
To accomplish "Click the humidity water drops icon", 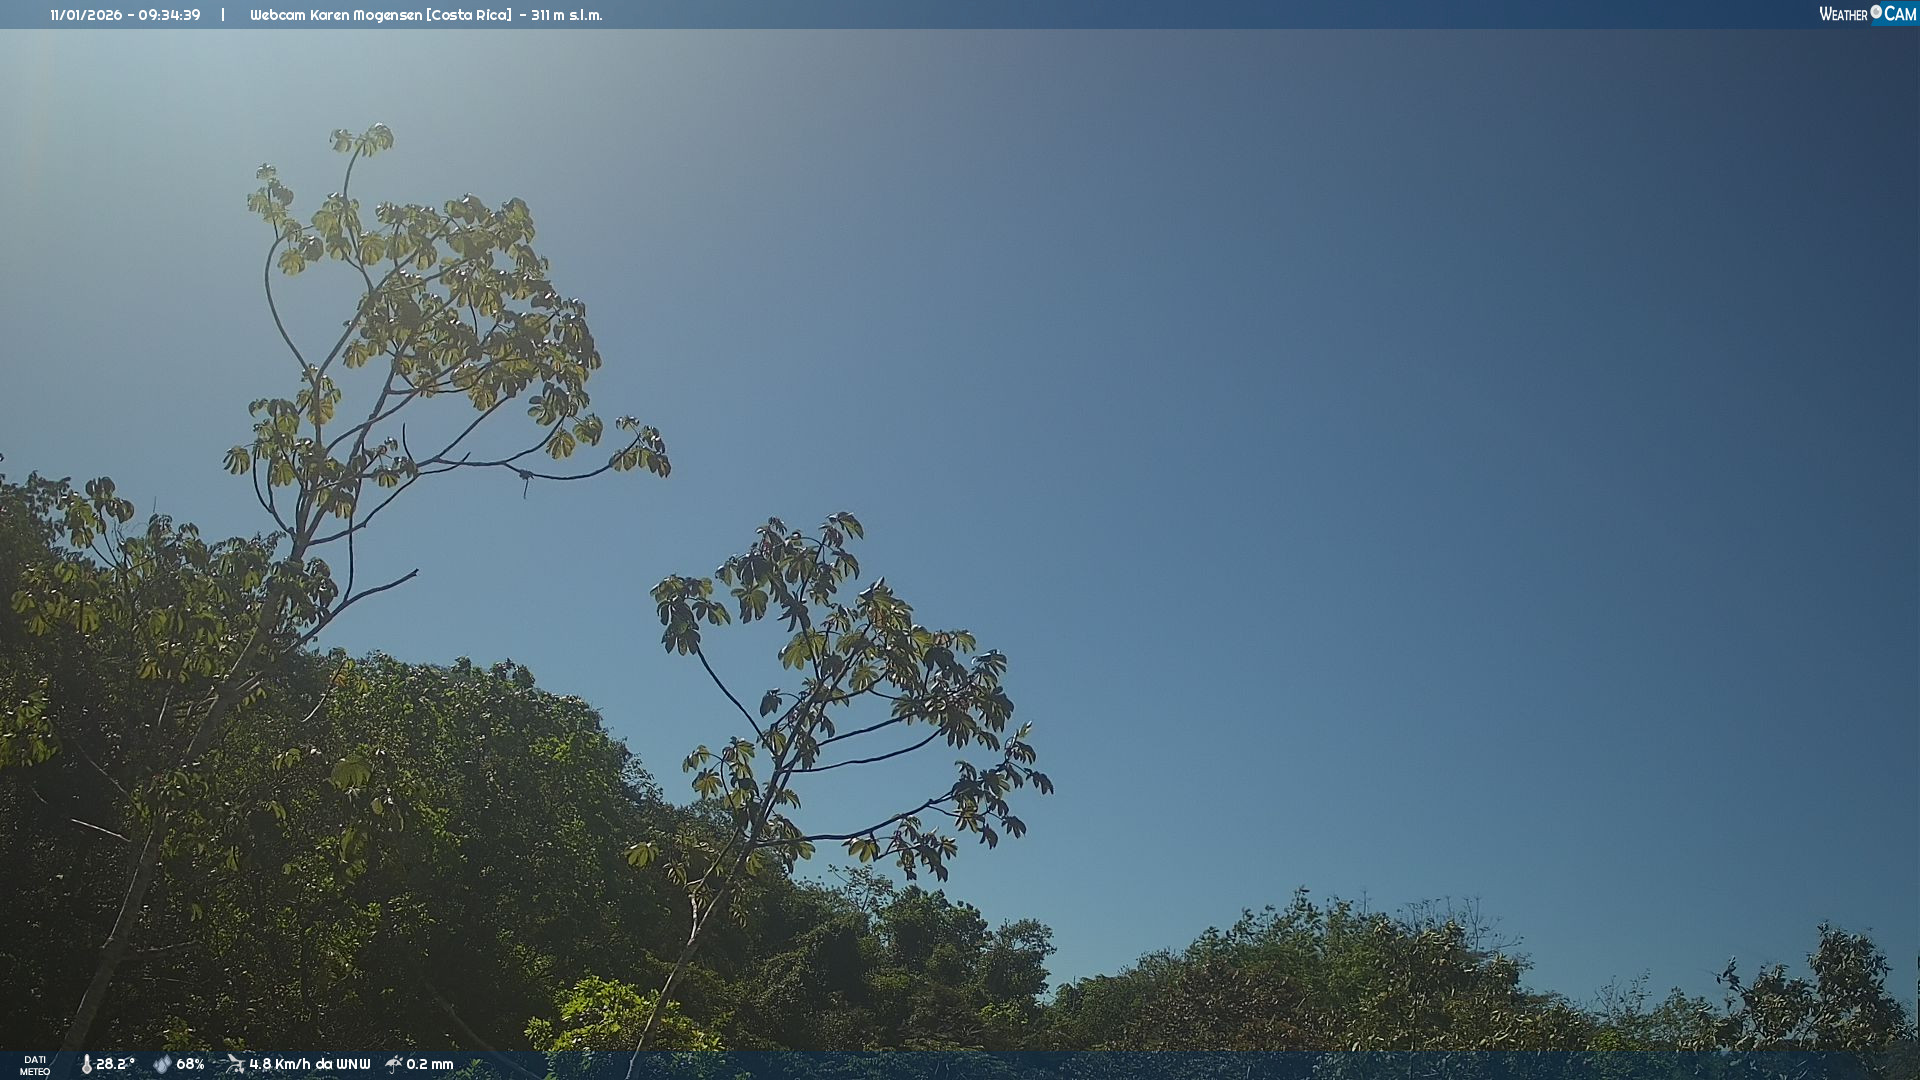I will click(162, 1064).
